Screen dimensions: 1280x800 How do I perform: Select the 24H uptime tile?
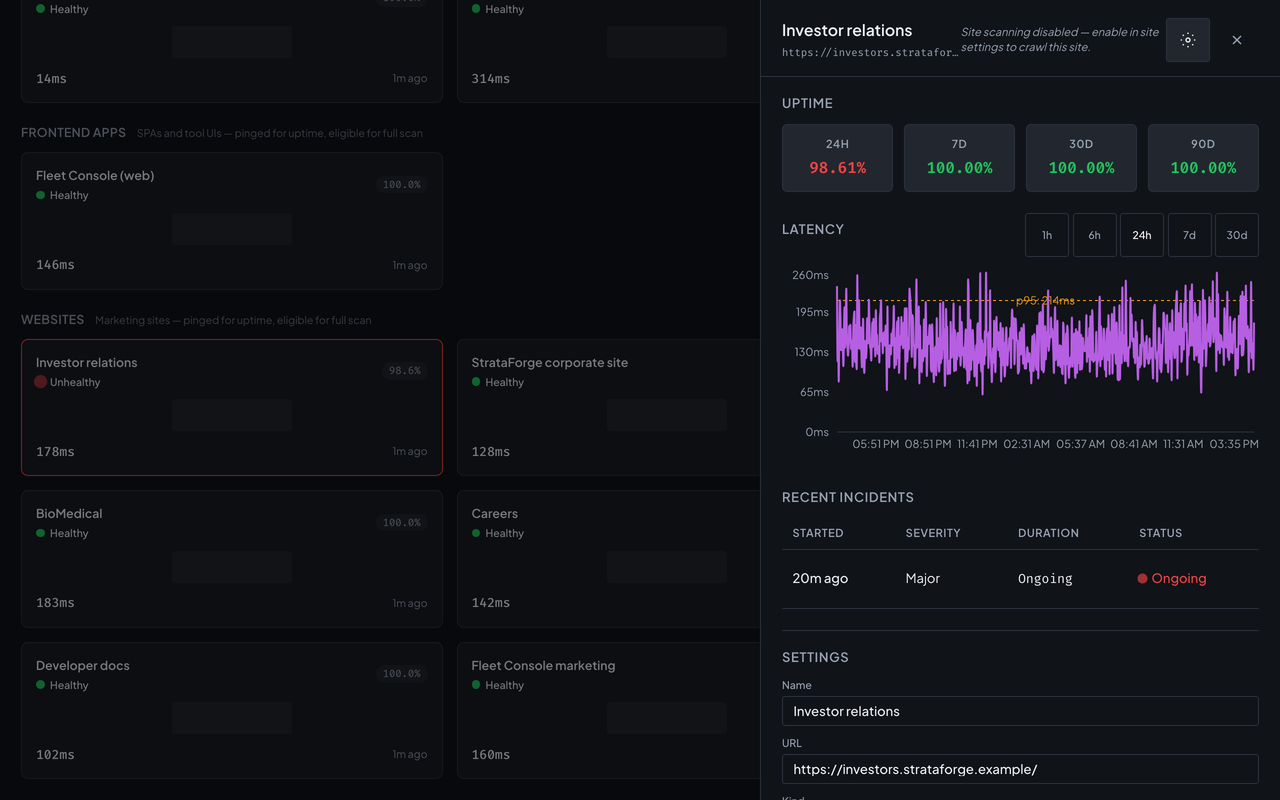(x=837, y=158)
